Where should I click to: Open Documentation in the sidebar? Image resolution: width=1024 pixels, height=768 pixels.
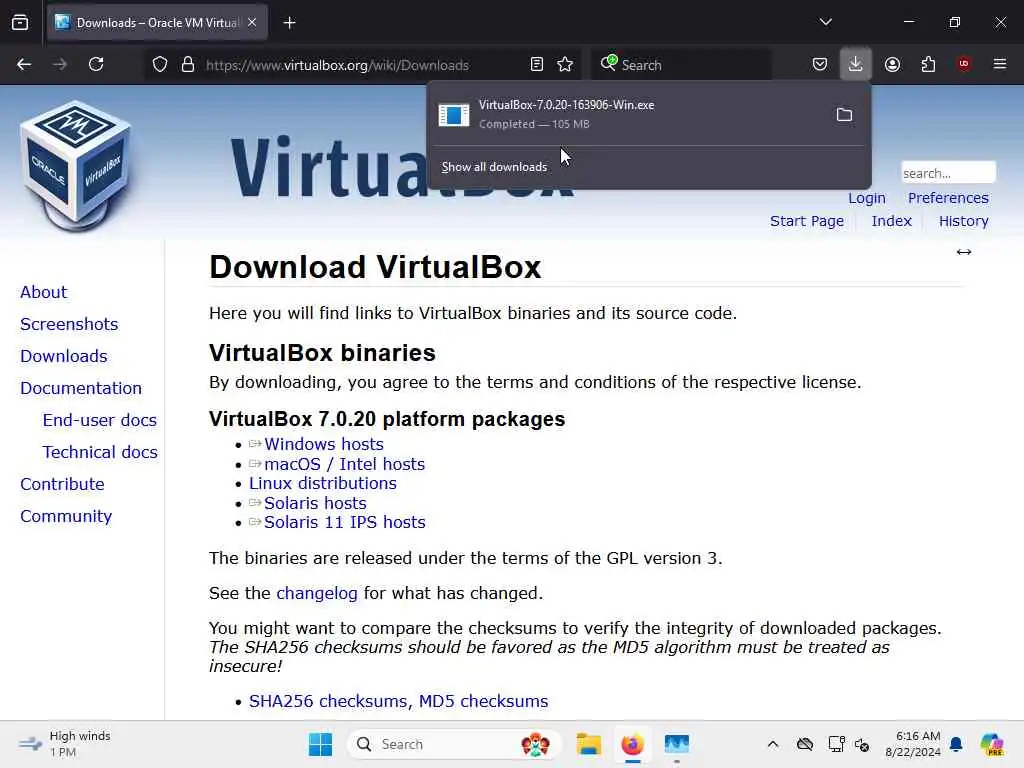[81, 388]
